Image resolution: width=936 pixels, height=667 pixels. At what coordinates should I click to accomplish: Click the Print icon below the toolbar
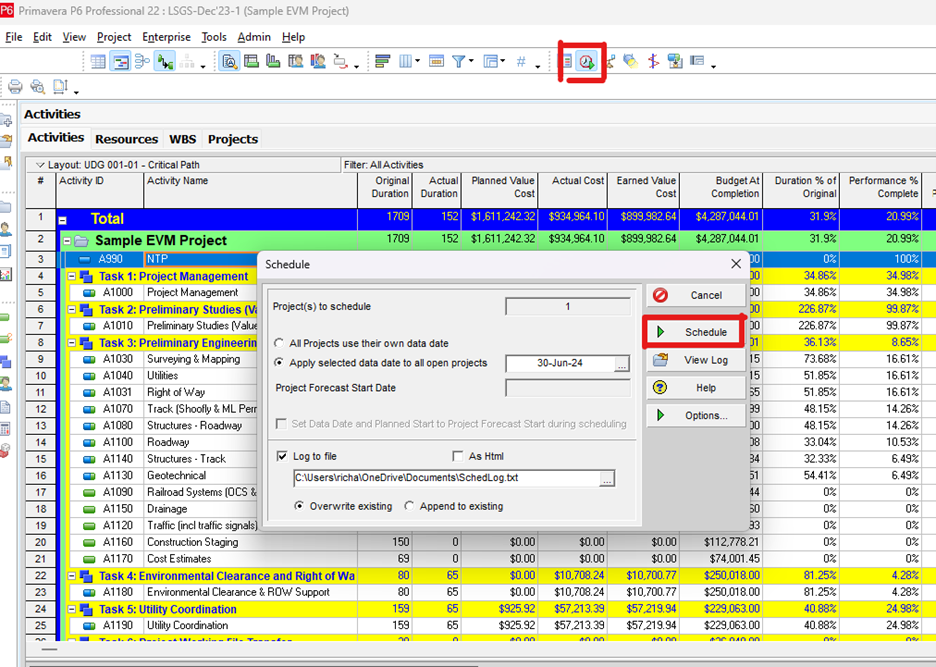coord(14,86)
